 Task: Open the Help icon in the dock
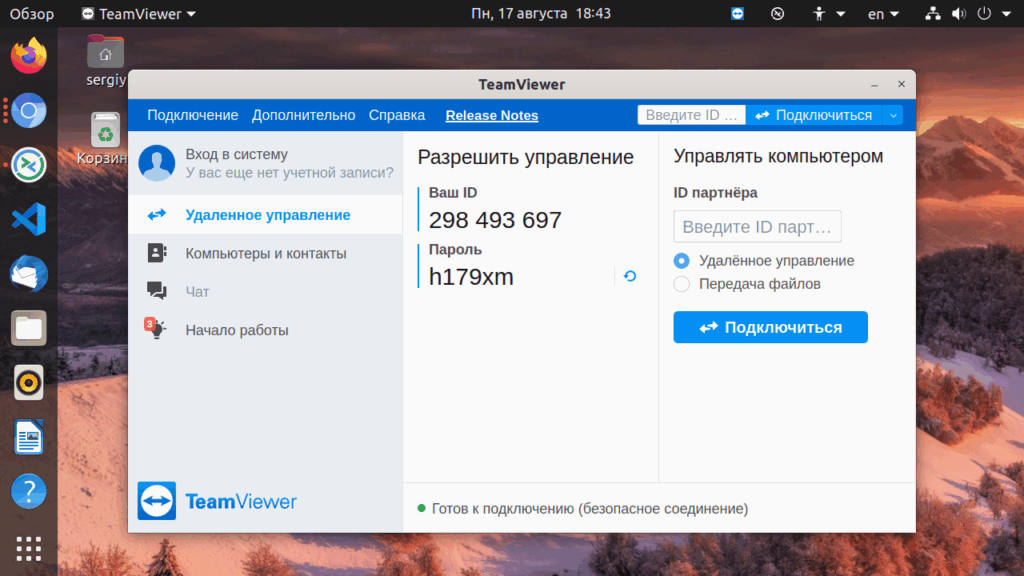29,491
